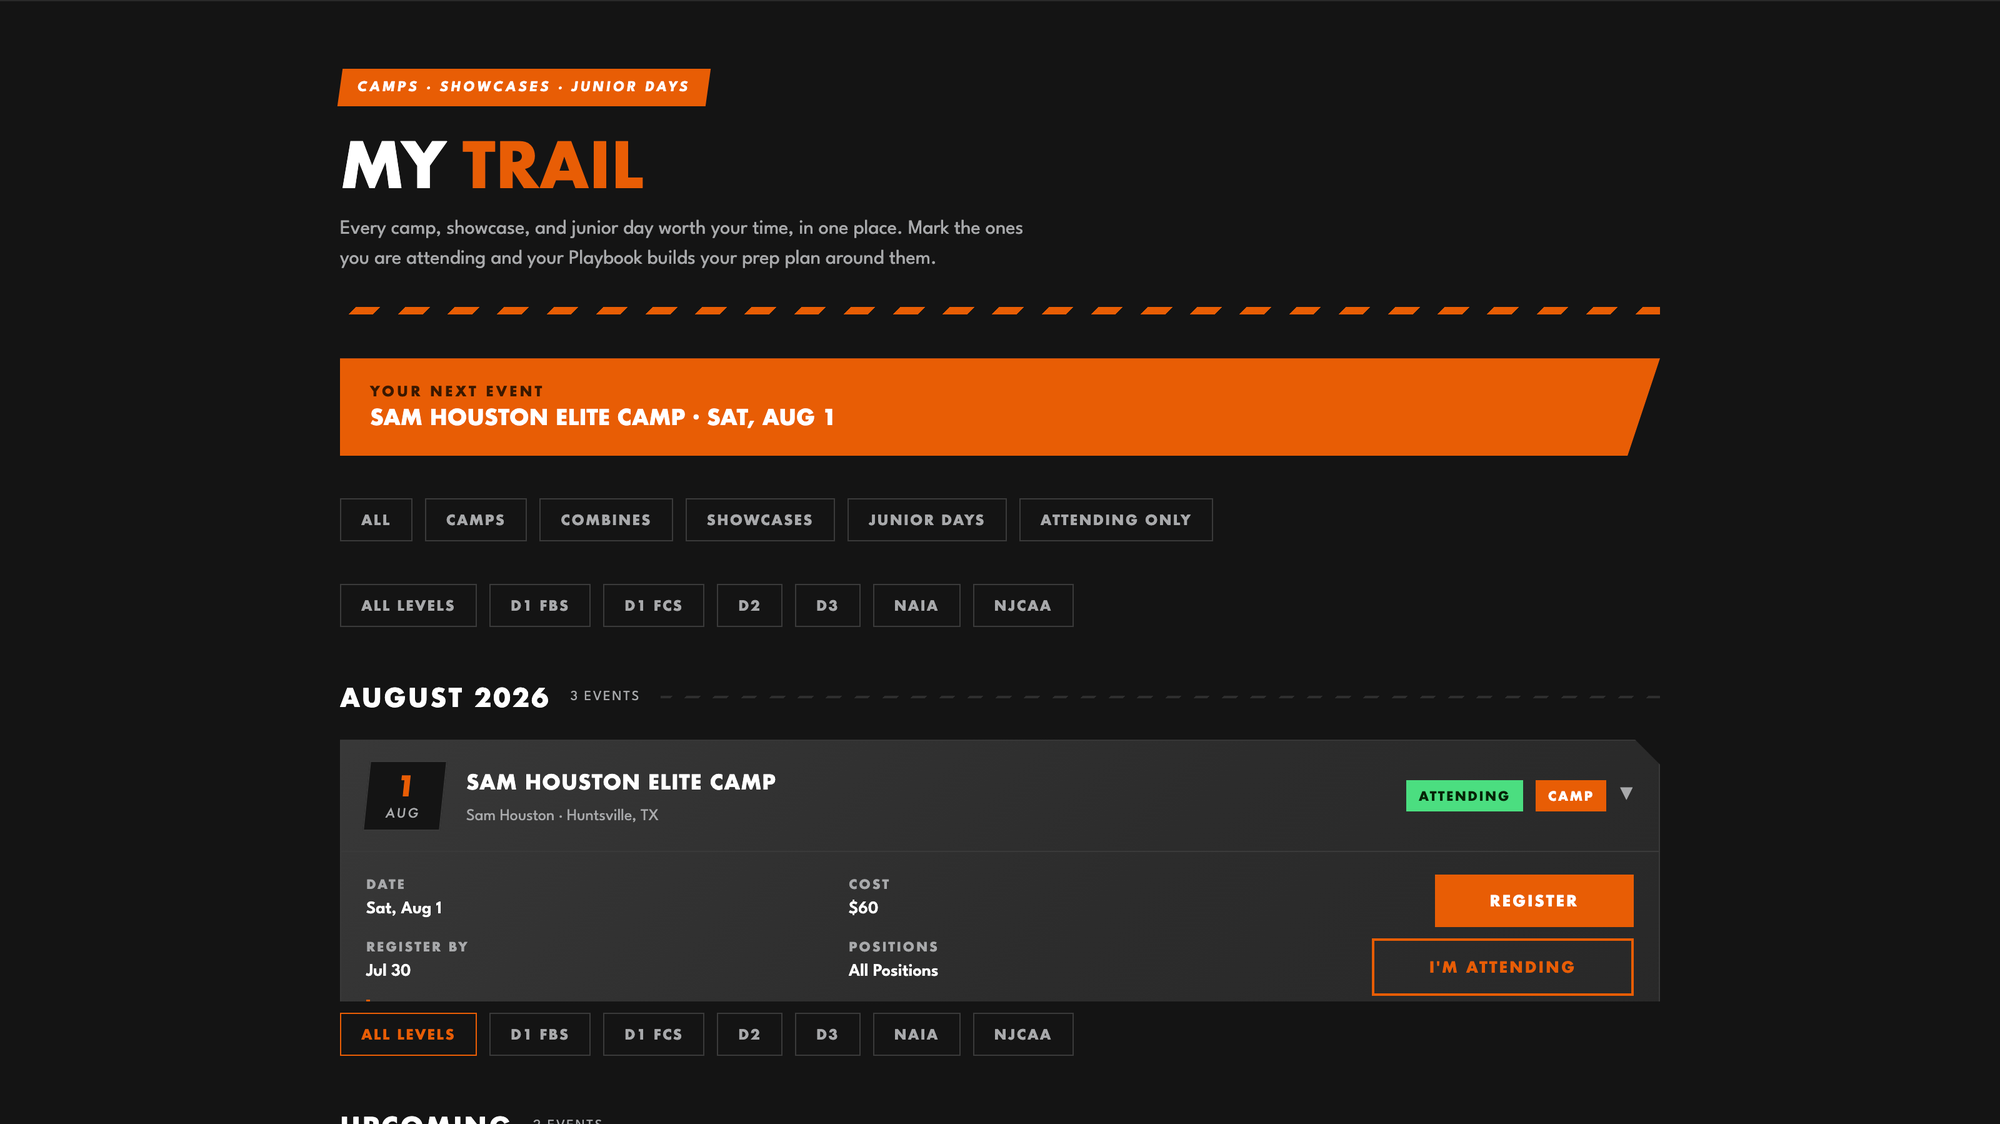Open the Your Next Event orange banner
The height and width of the screenshot is (1124, 2000).
[x=998, y=407]
